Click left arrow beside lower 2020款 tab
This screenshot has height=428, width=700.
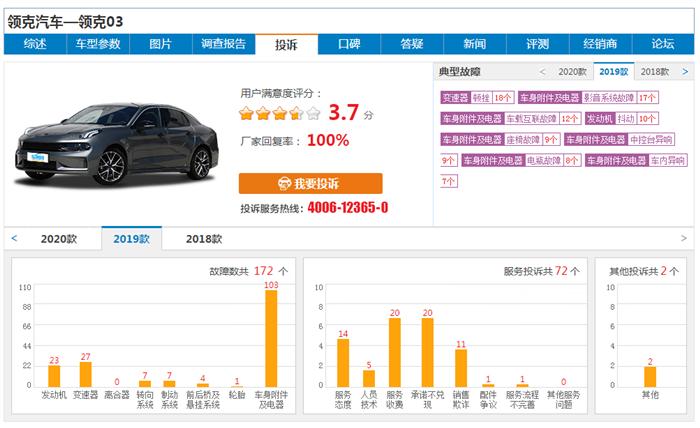[14, 238]
